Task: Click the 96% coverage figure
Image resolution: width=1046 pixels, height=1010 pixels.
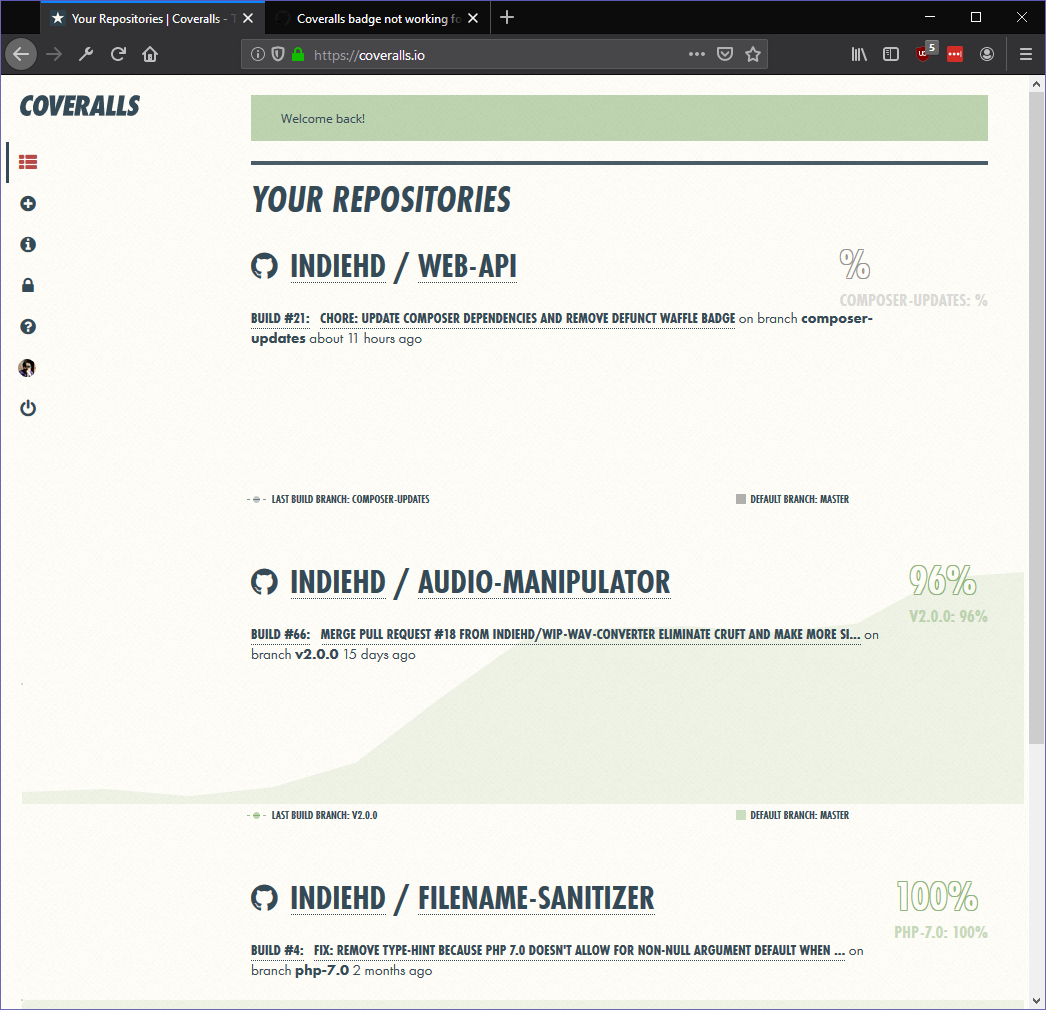Action: [x=943, y=580]
